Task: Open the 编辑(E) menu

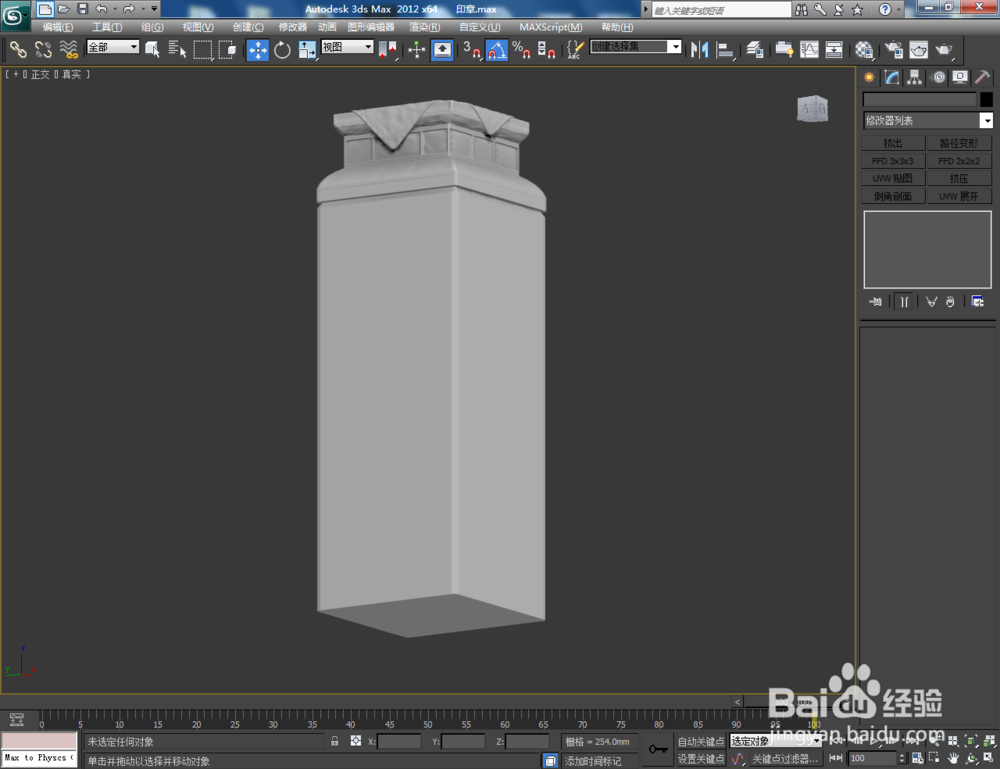Action: pos(57,27)
